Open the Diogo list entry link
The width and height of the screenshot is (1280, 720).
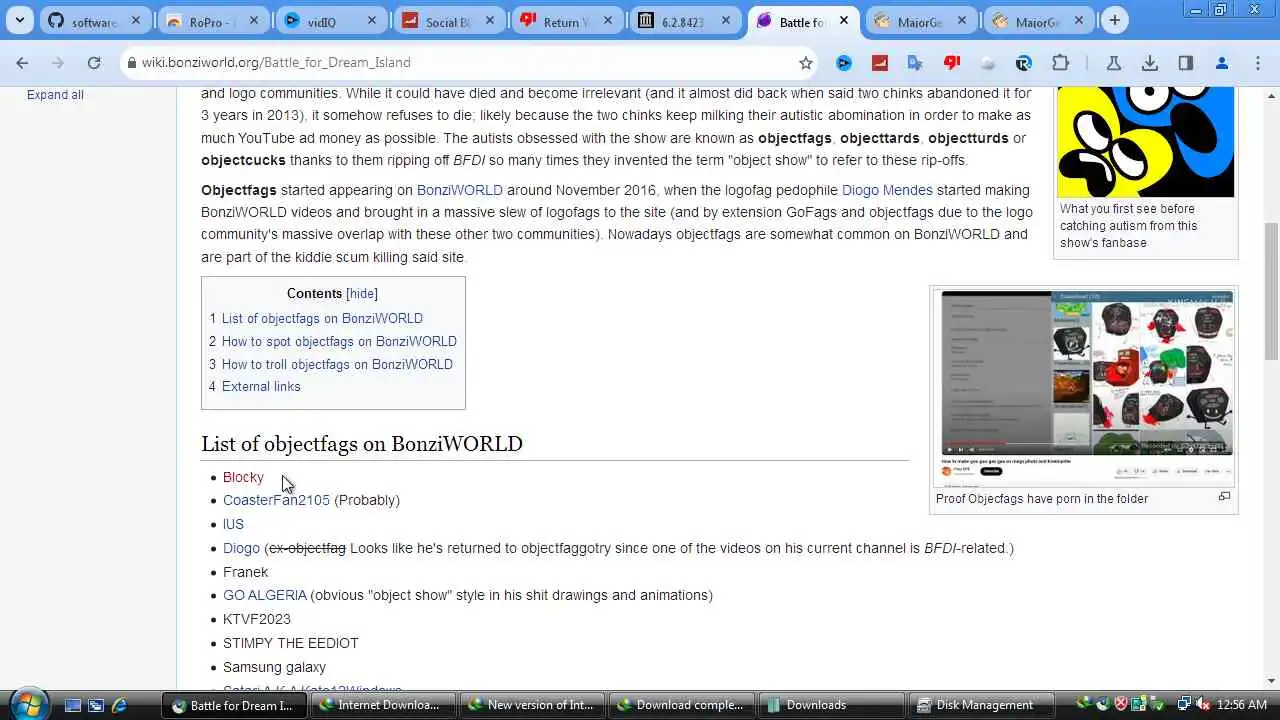tap(241, 548)
